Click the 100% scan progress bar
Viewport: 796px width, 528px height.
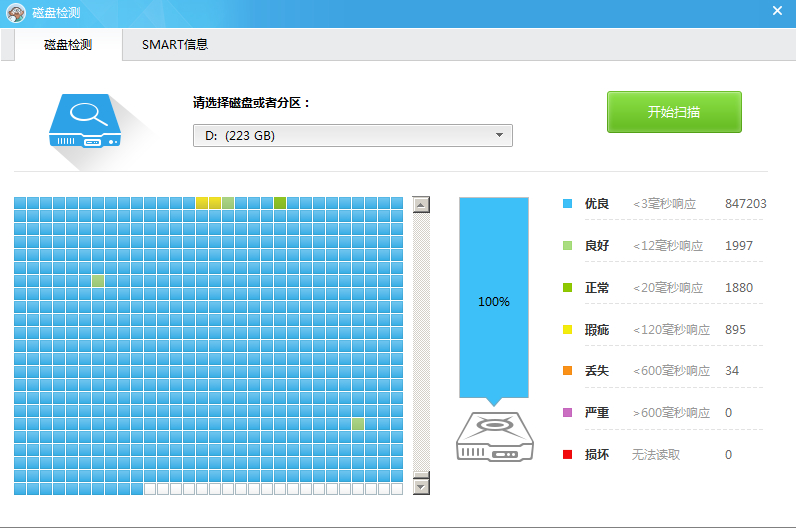(493, 298)
